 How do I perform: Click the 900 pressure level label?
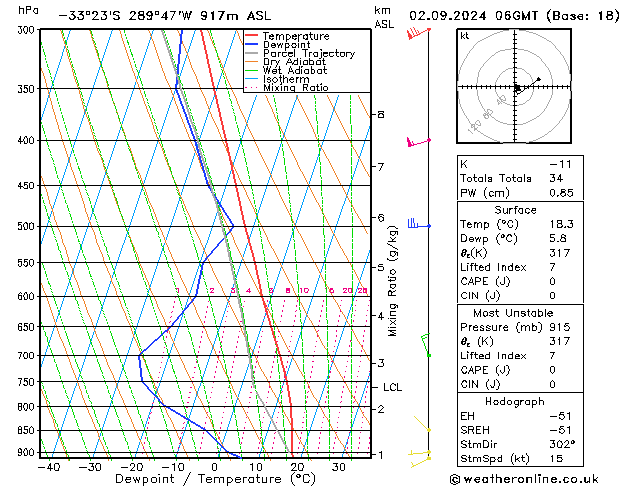[x=28, y=453]
